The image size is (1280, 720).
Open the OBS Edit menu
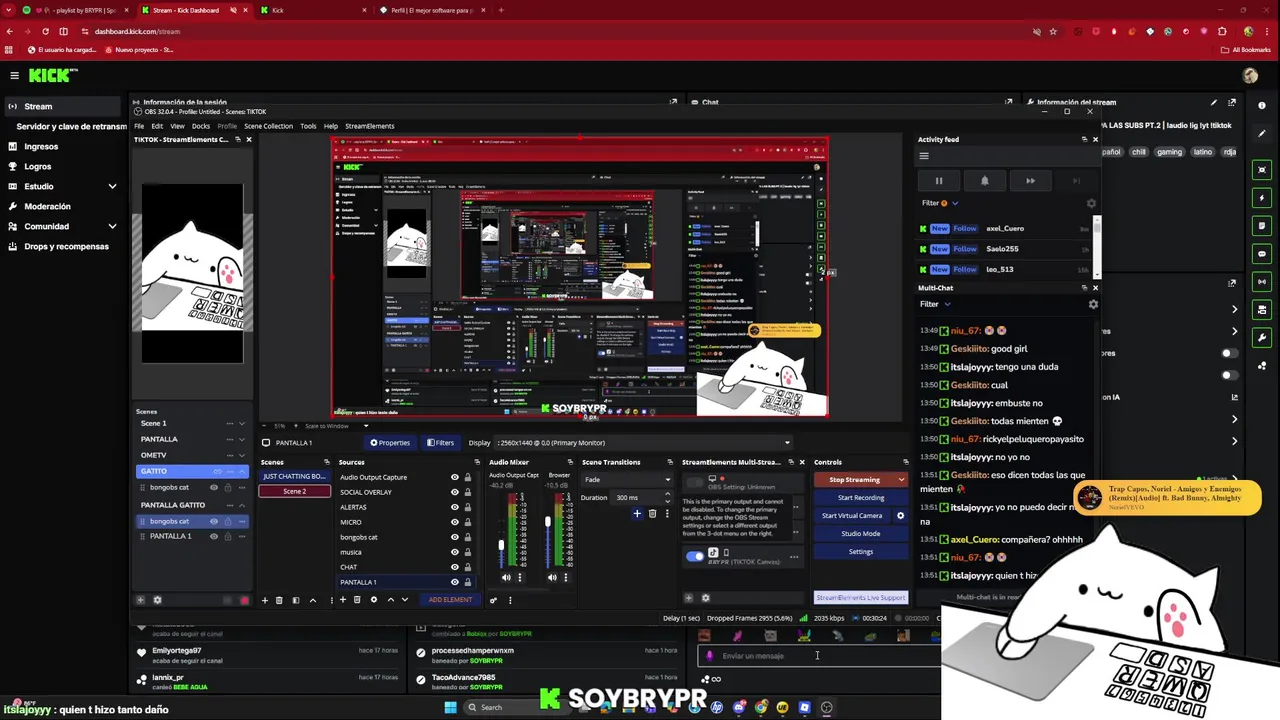point(157,126)
